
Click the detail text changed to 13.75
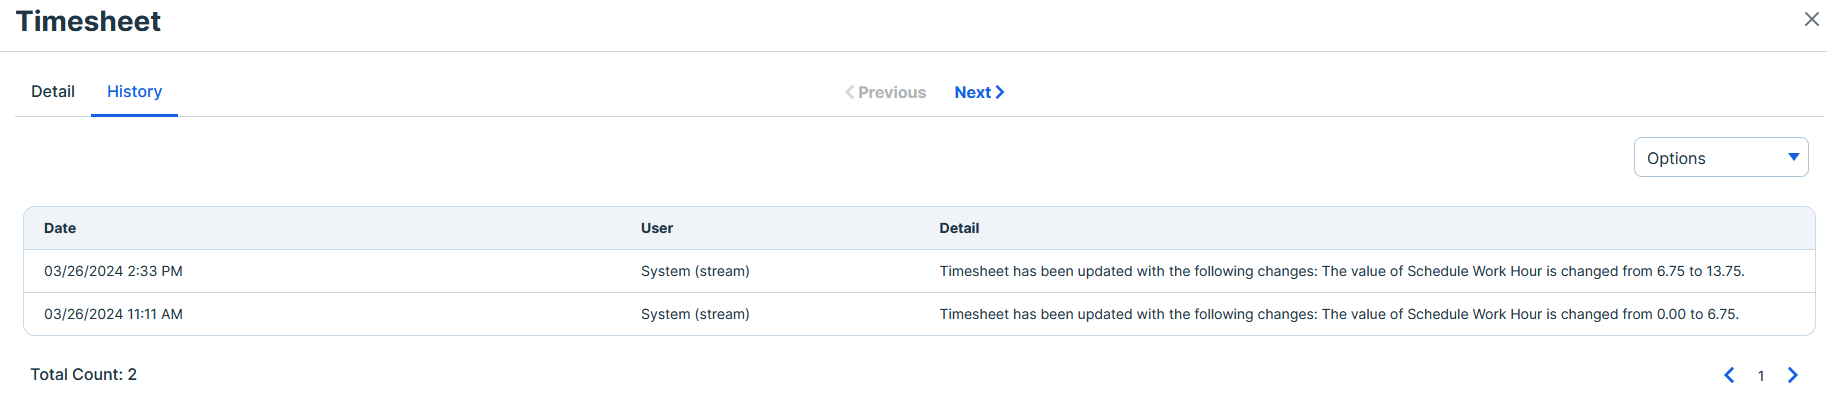[x=1342, y=271]
